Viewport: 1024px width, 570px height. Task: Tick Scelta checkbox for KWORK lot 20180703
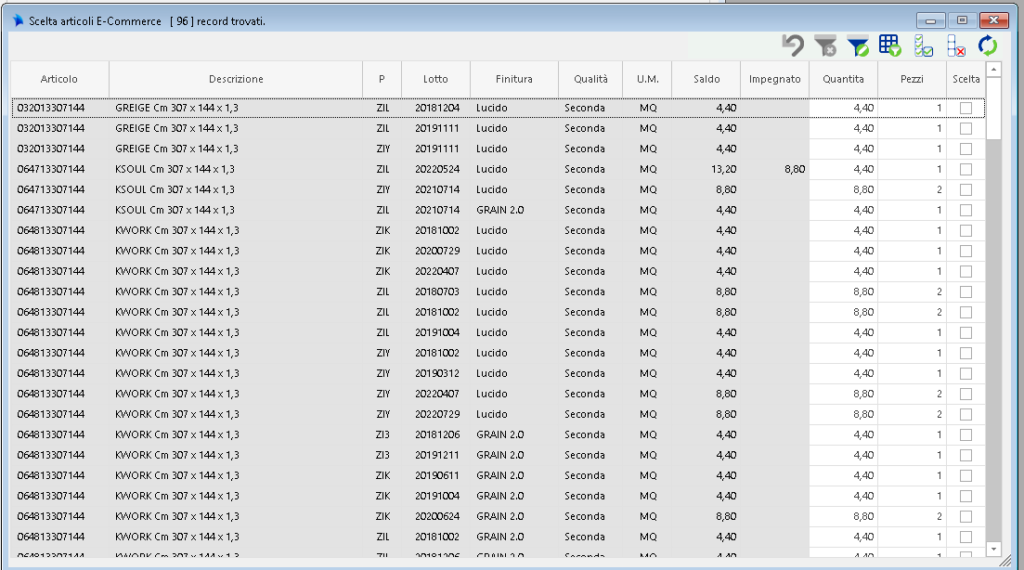pos(966,292)
